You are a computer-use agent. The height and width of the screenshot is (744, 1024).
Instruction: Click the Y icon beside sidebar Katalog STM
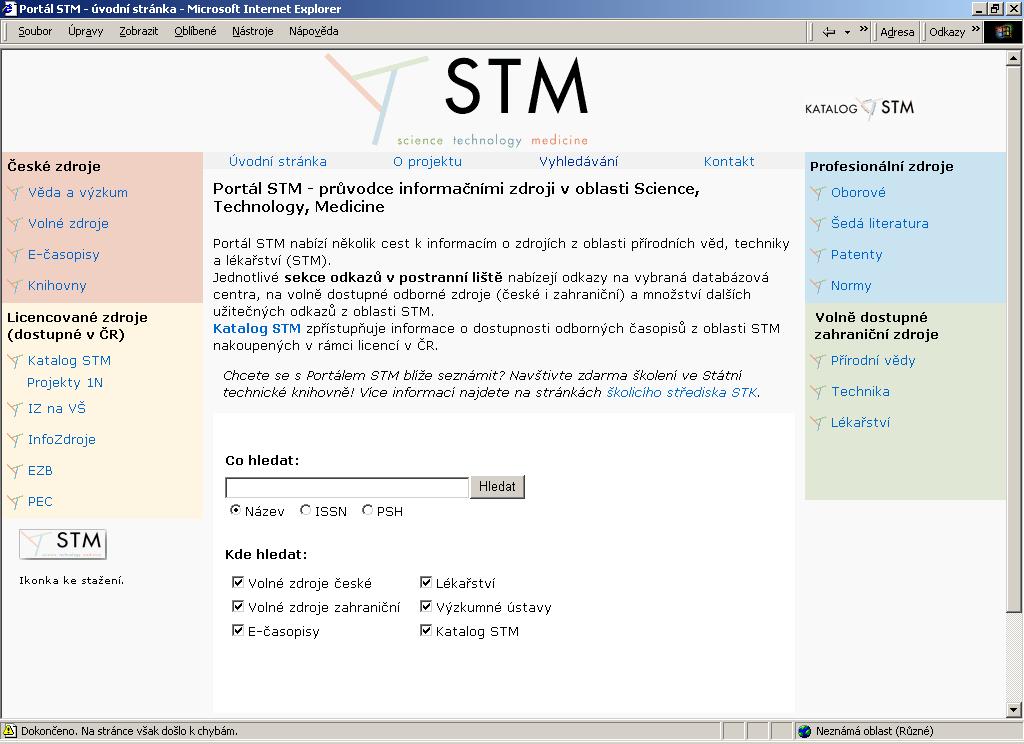15,361
